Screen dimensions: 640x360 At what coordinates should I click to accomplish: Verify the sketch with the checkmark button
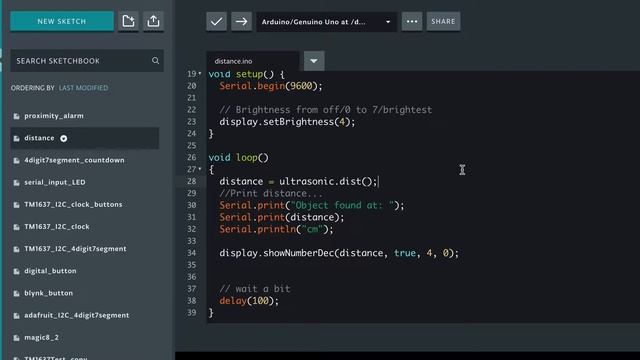pyautogui.click(x=216, y=21)
